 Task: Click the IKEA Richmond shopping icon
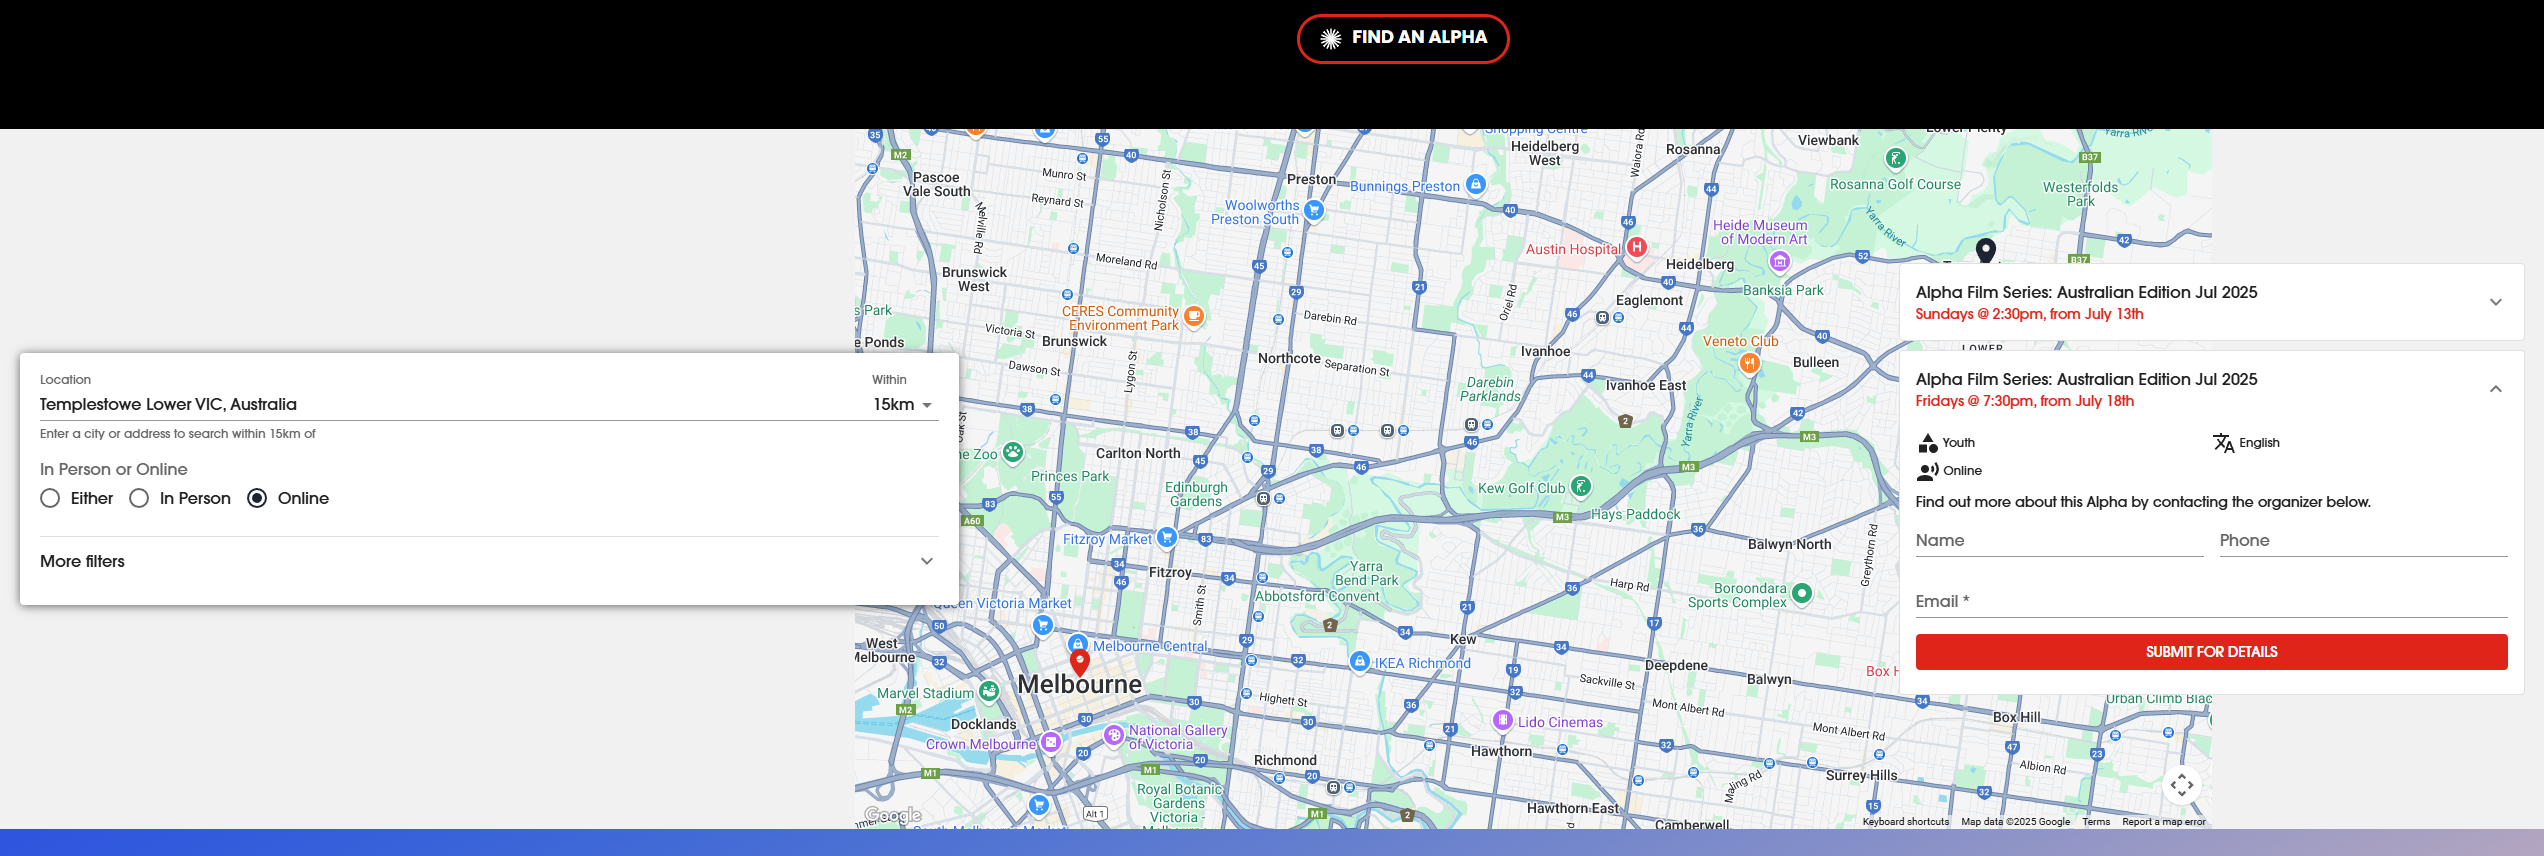click(1359, 661)
